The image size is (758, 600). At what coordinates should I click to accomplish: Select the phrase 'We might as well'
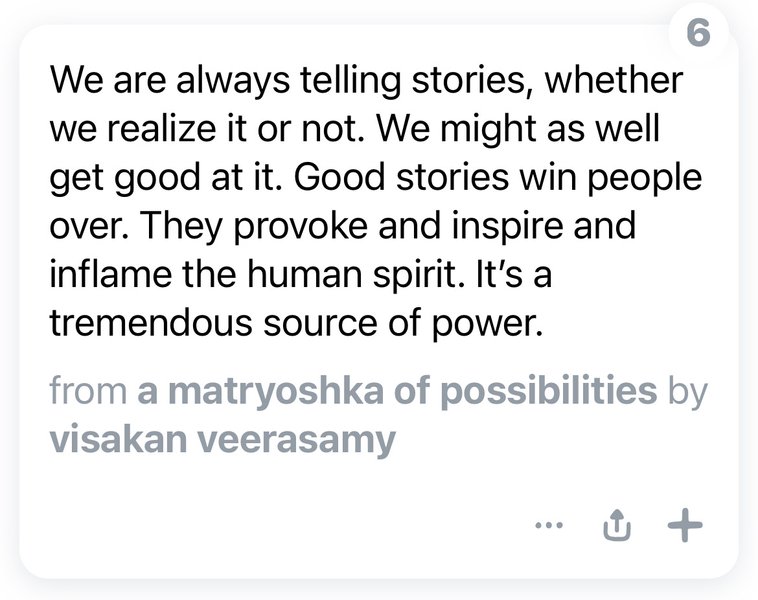pyautogui.click(x=518, y=129)
